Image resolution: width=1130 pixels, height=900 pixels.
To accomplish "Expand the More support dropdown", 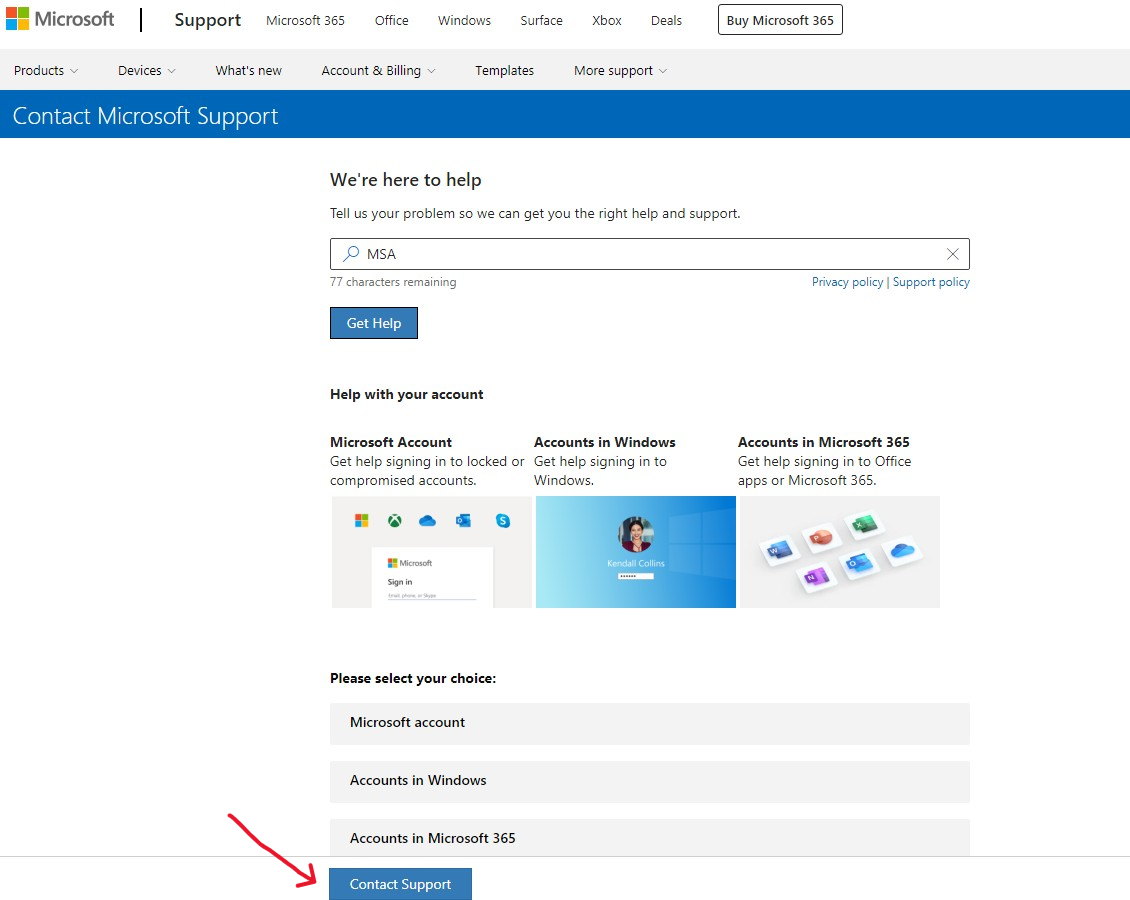I will tap(619, 70).
